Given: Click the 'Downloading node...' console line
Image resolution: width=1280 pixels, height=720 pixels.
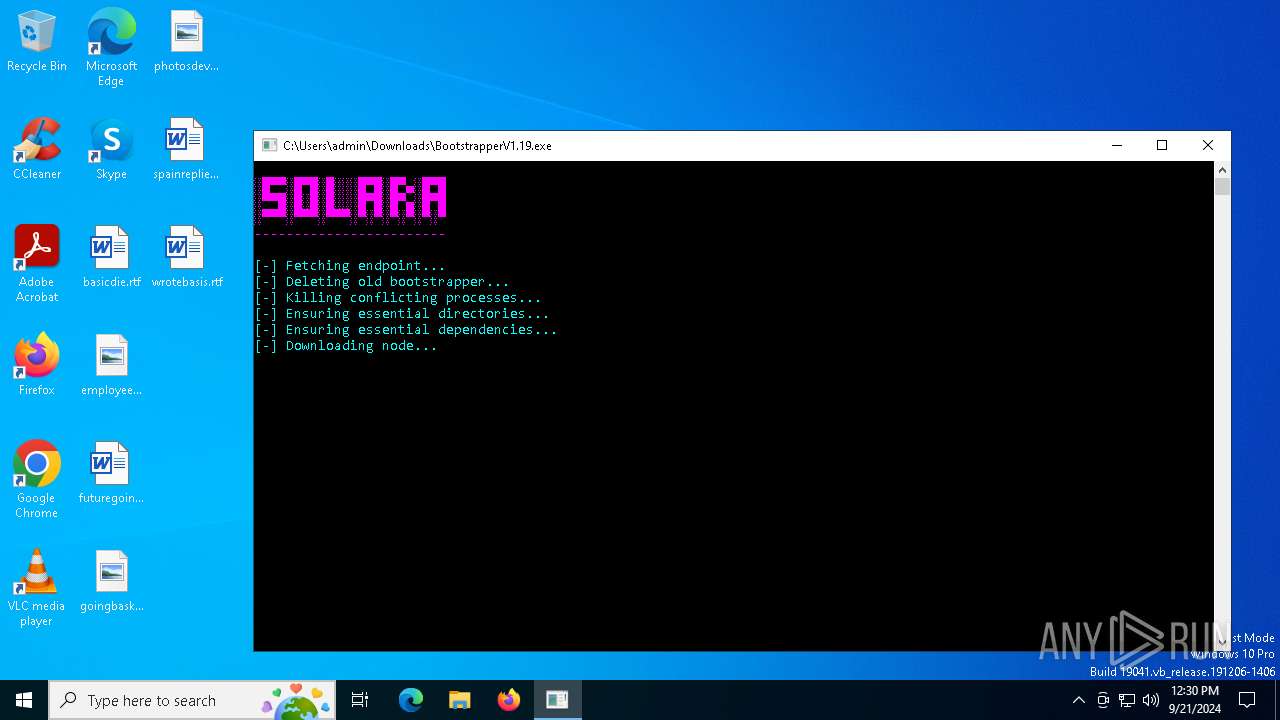Looking at the screenshot, I should (346, 346).
